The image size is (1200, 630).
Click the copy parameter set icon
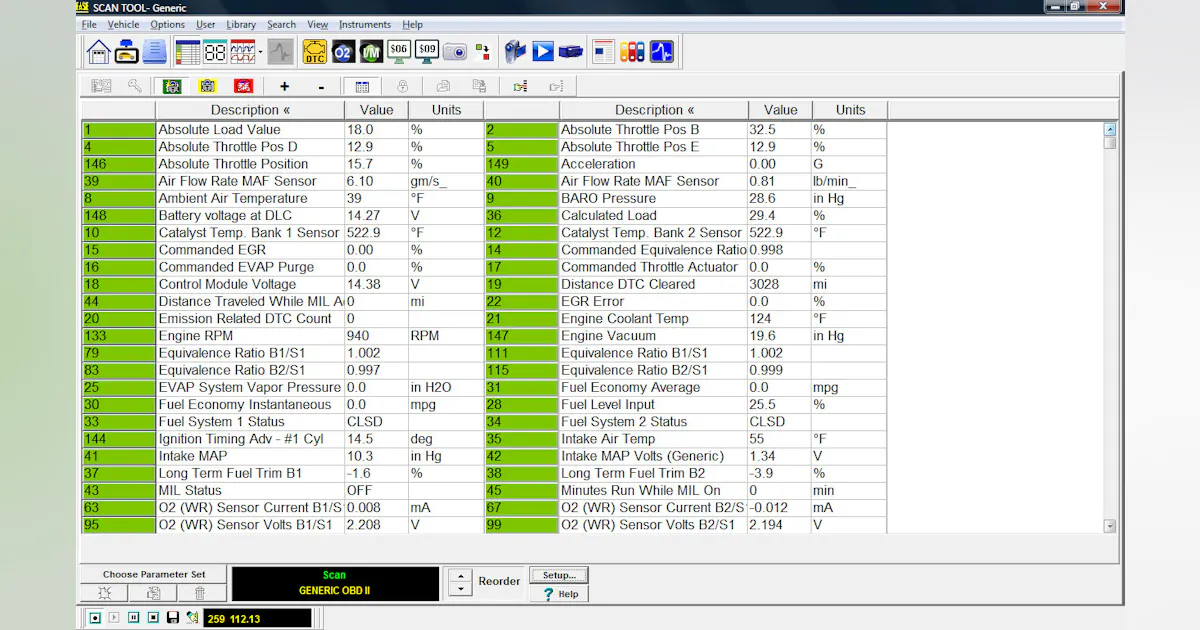pyautogui.click(x=153, y=593)
